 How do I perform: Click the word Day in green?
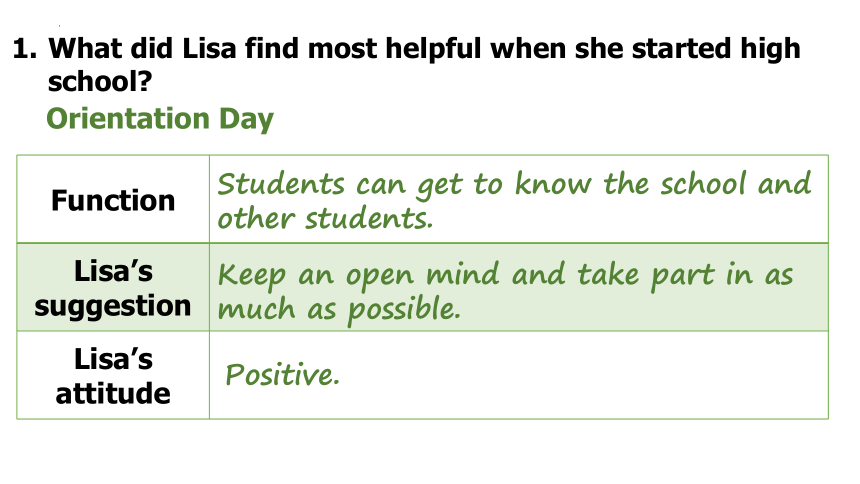coord(246,120)
